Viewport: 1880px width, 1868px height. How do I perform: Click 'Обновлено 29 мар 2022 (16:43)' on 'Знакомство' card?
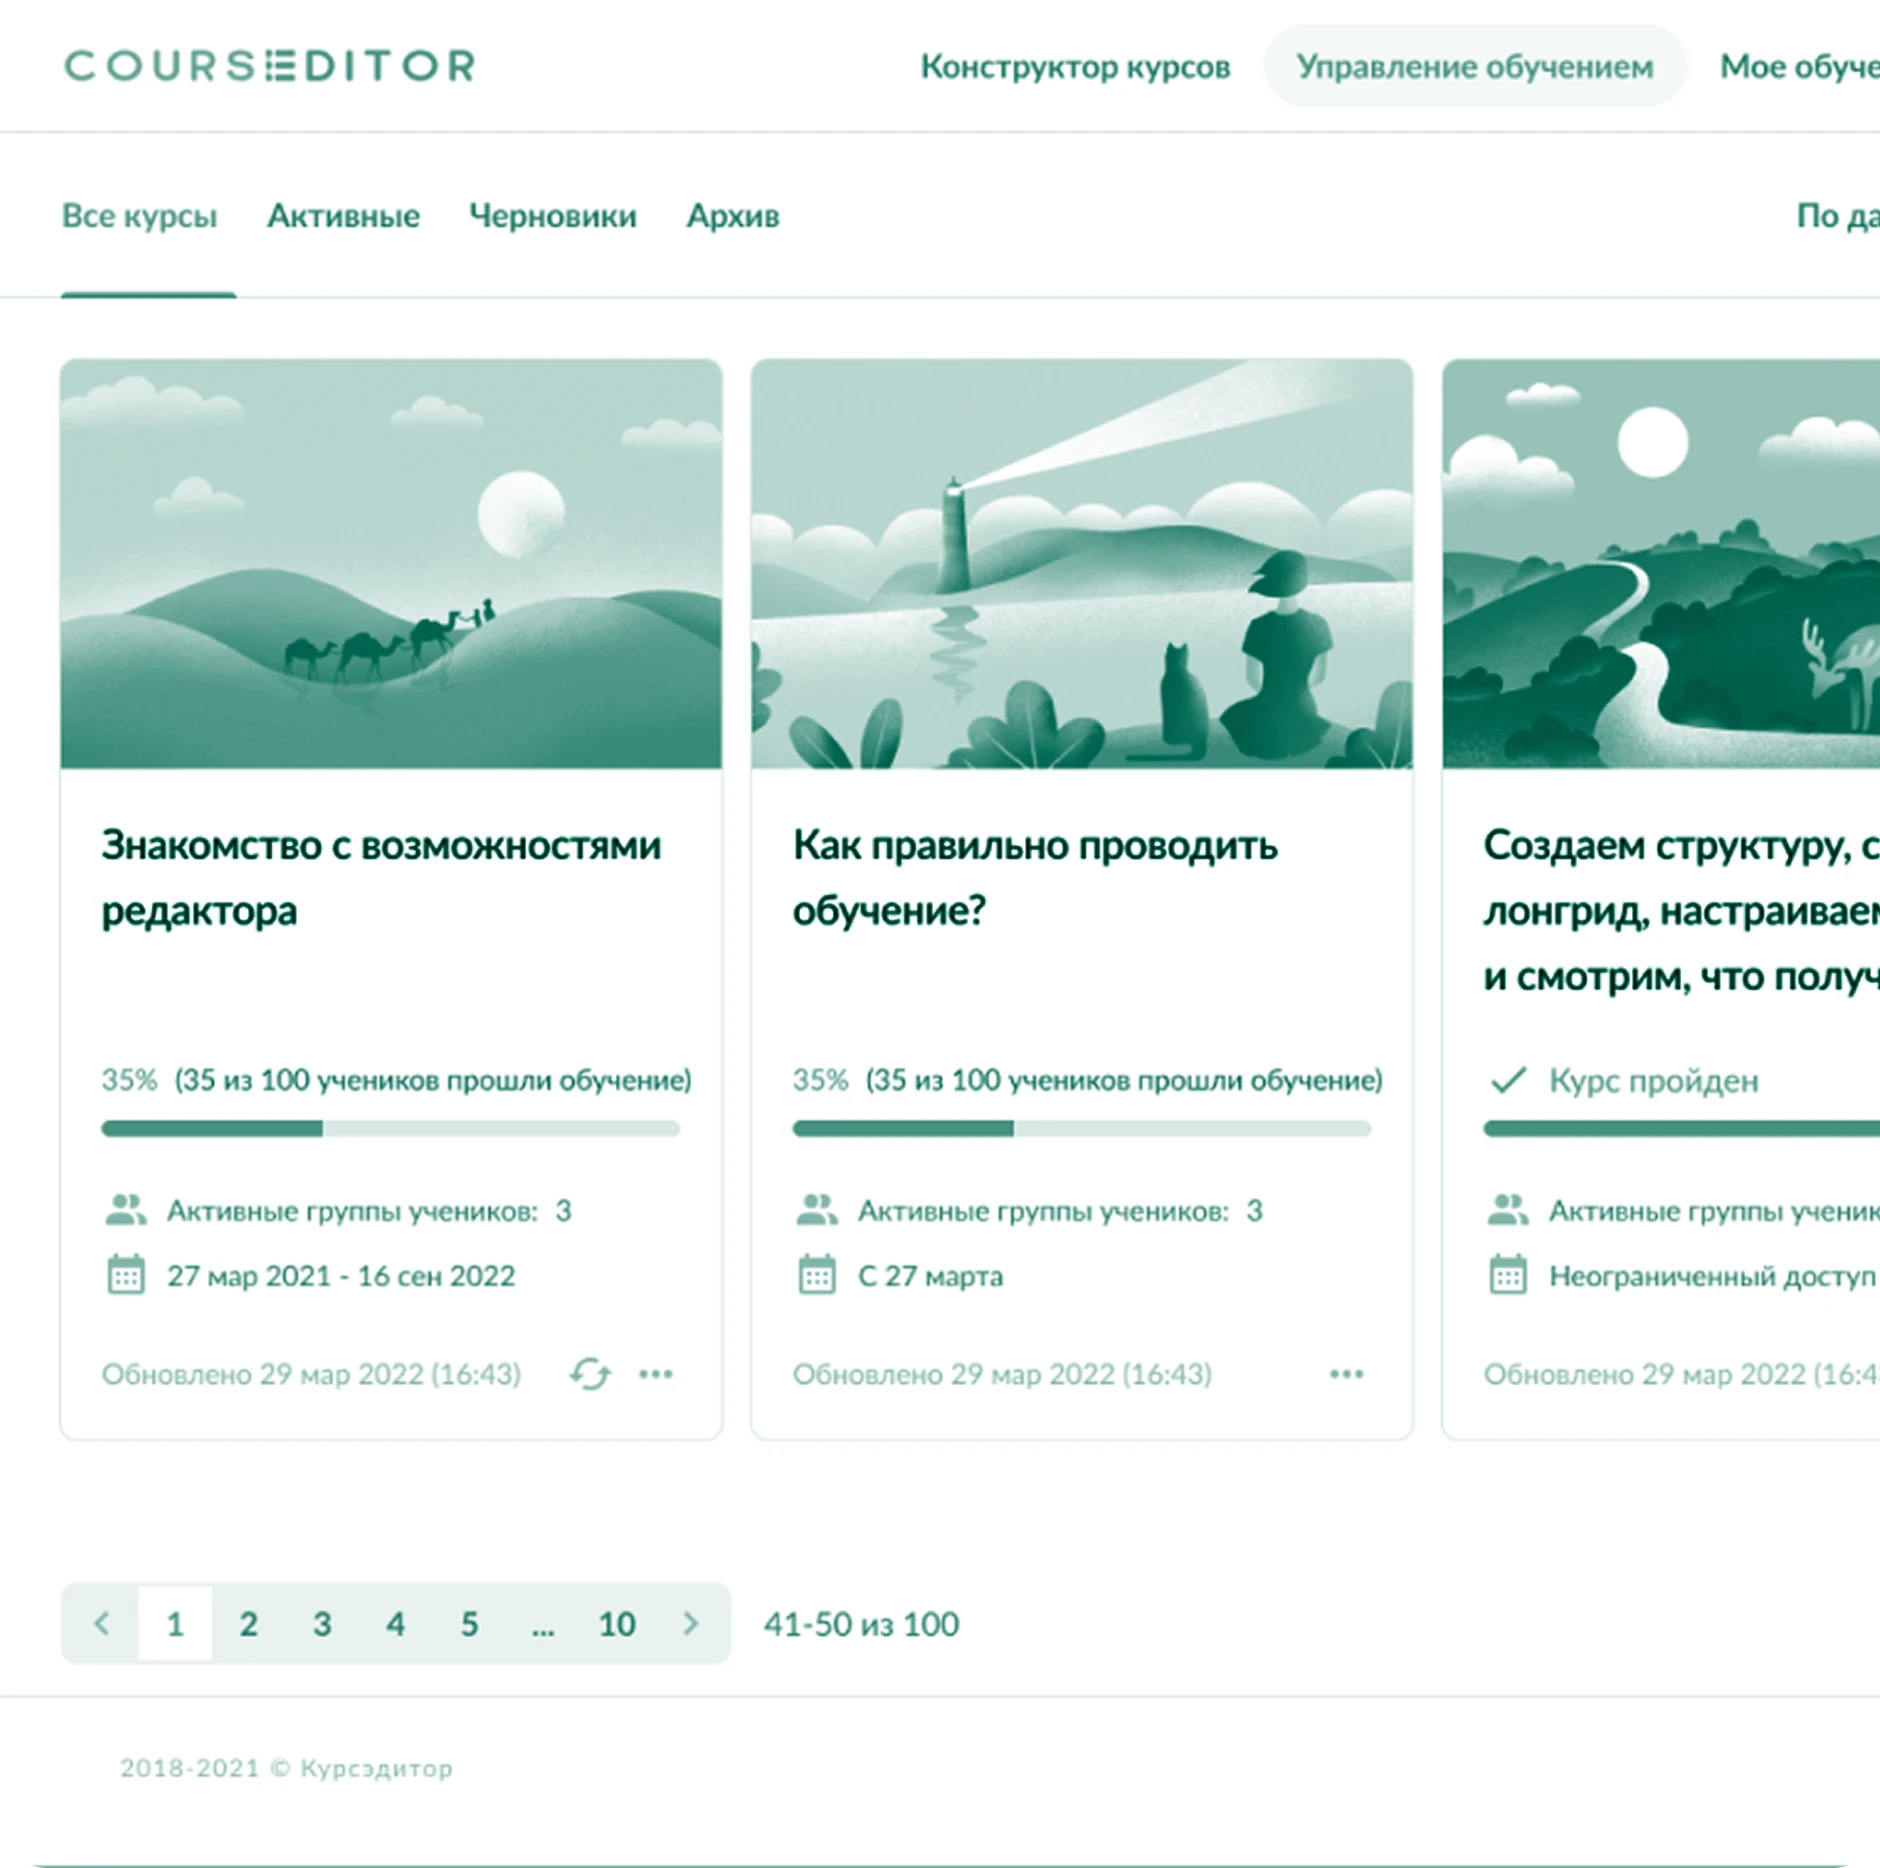311,1374
